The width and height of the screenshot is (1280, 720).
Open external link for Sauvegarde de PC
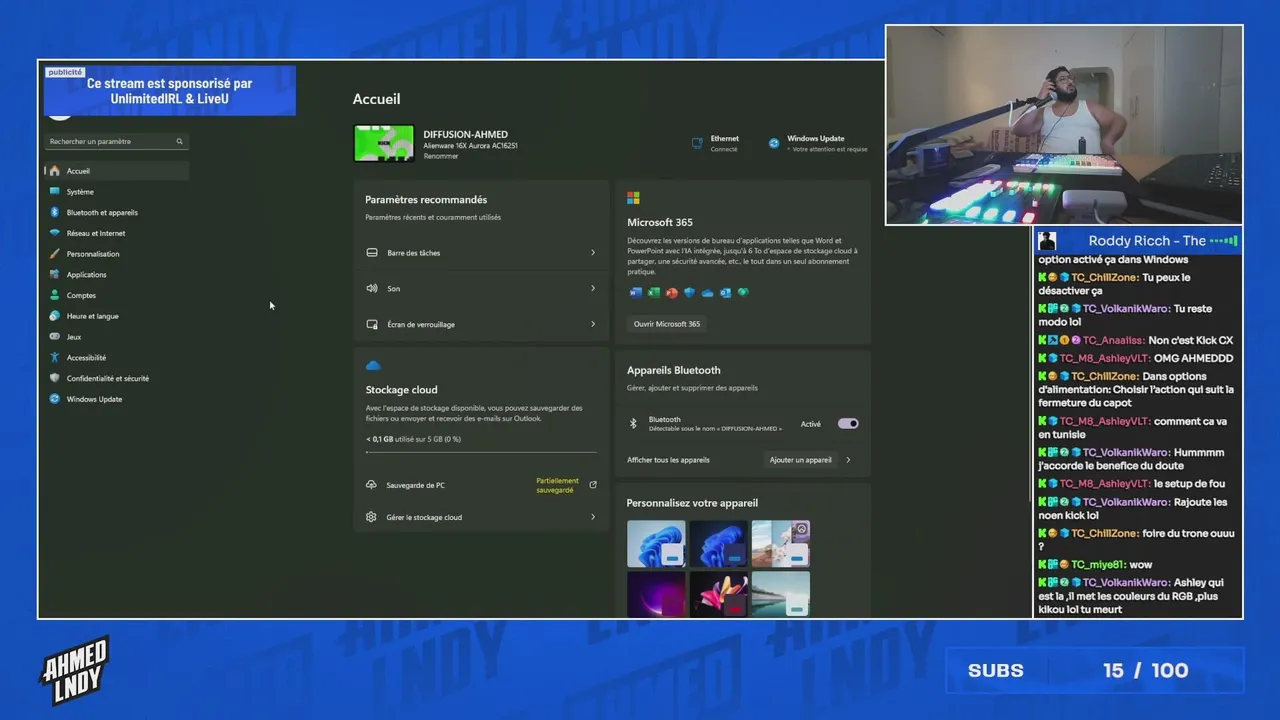tap(593, 485)
